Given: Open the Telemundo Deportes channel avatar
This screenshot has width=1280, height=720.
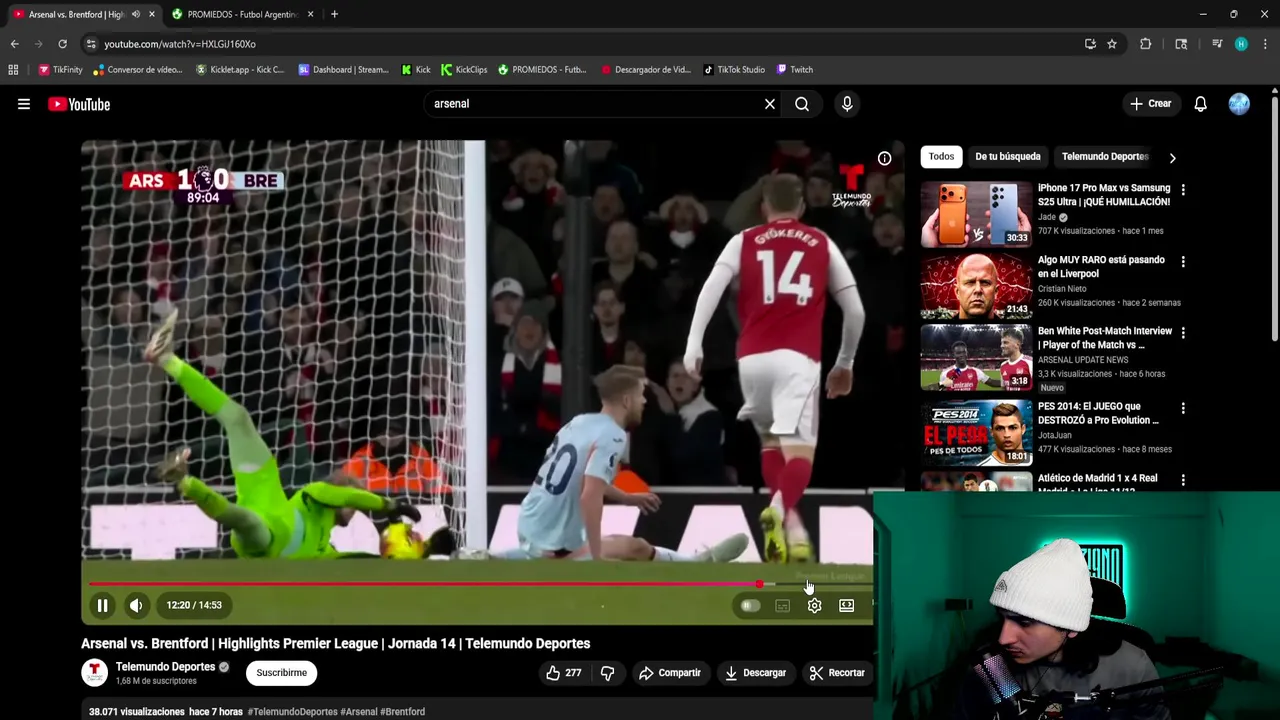Looking at the screenshot, I should click(x=94, y=673).
